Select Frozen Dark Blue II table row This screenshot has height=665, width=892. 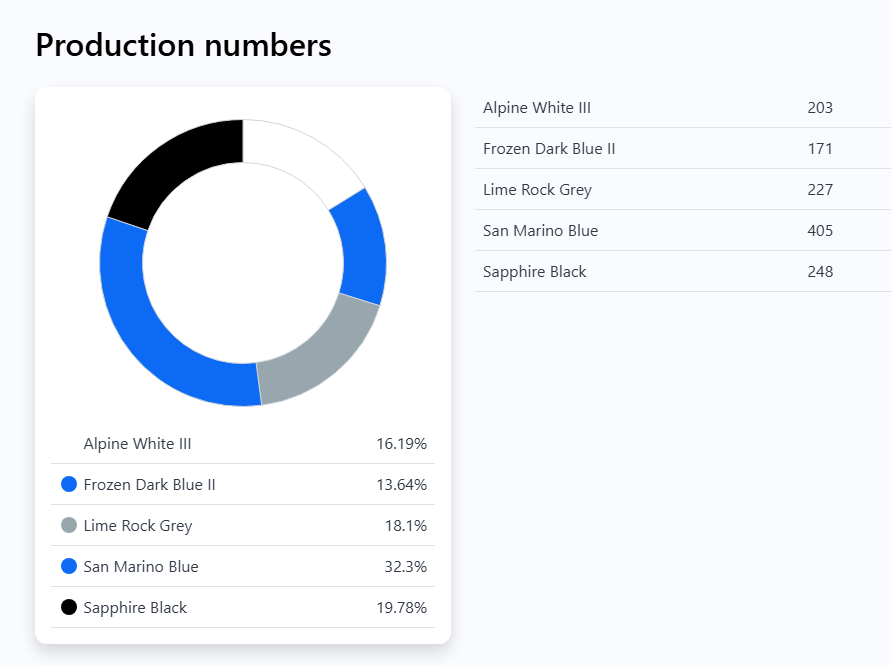click(683, 148)
